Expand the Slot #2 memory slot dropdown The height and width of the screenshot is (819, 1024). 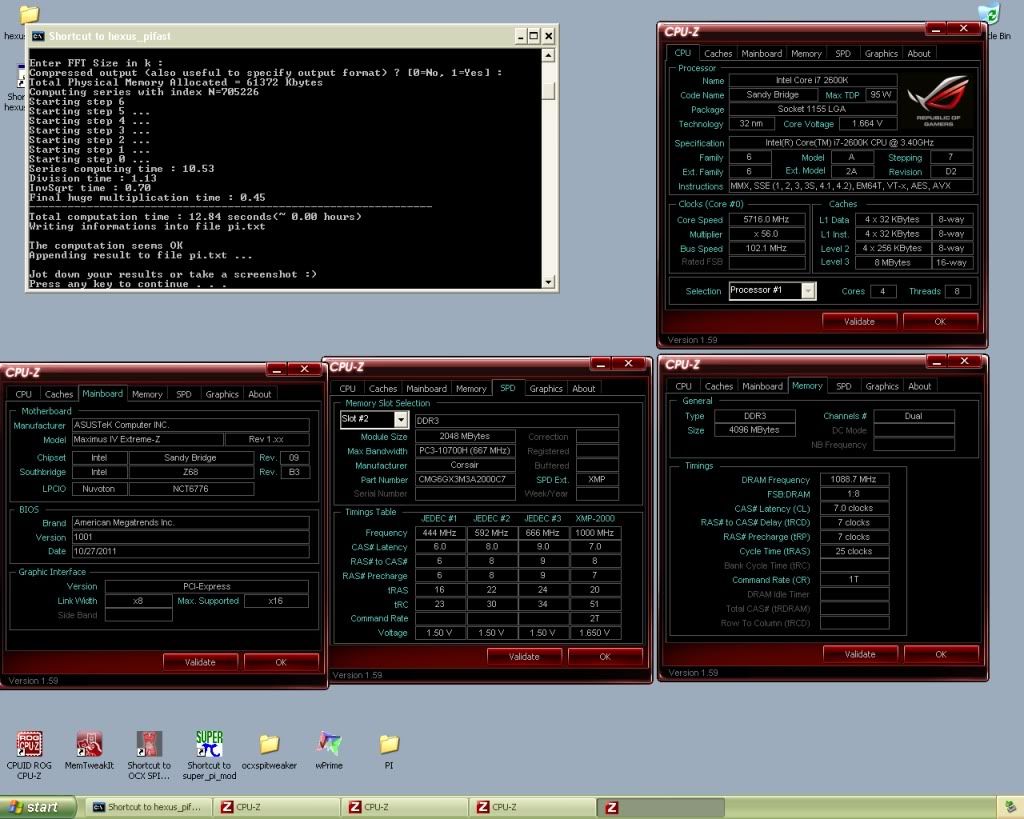400,420
